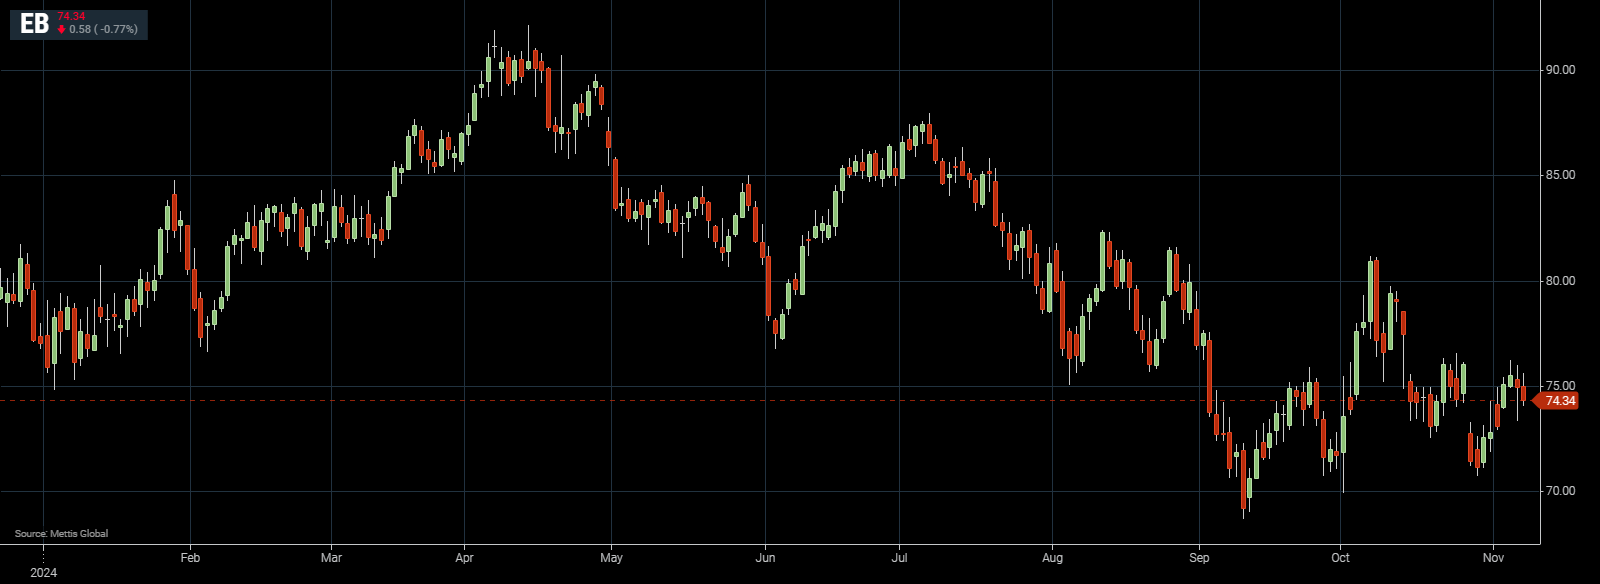Click the Jul label on time axis
This screenshot has width=1600, height=584.
pyautogui.click(x=899, y=558)
